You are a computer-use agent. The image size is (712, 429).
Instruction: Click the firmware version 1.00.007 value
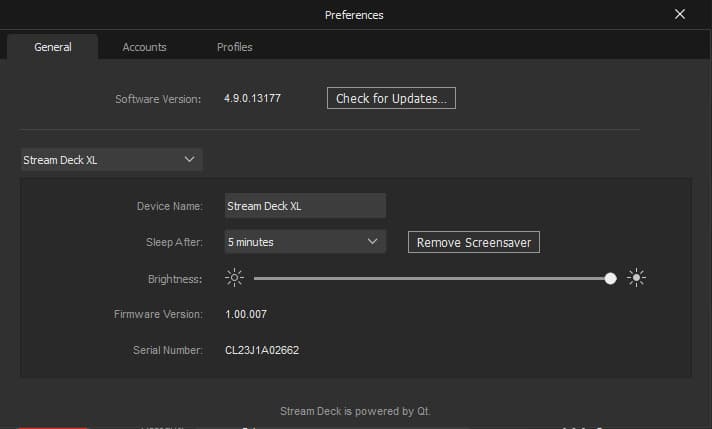click(246, 314)
